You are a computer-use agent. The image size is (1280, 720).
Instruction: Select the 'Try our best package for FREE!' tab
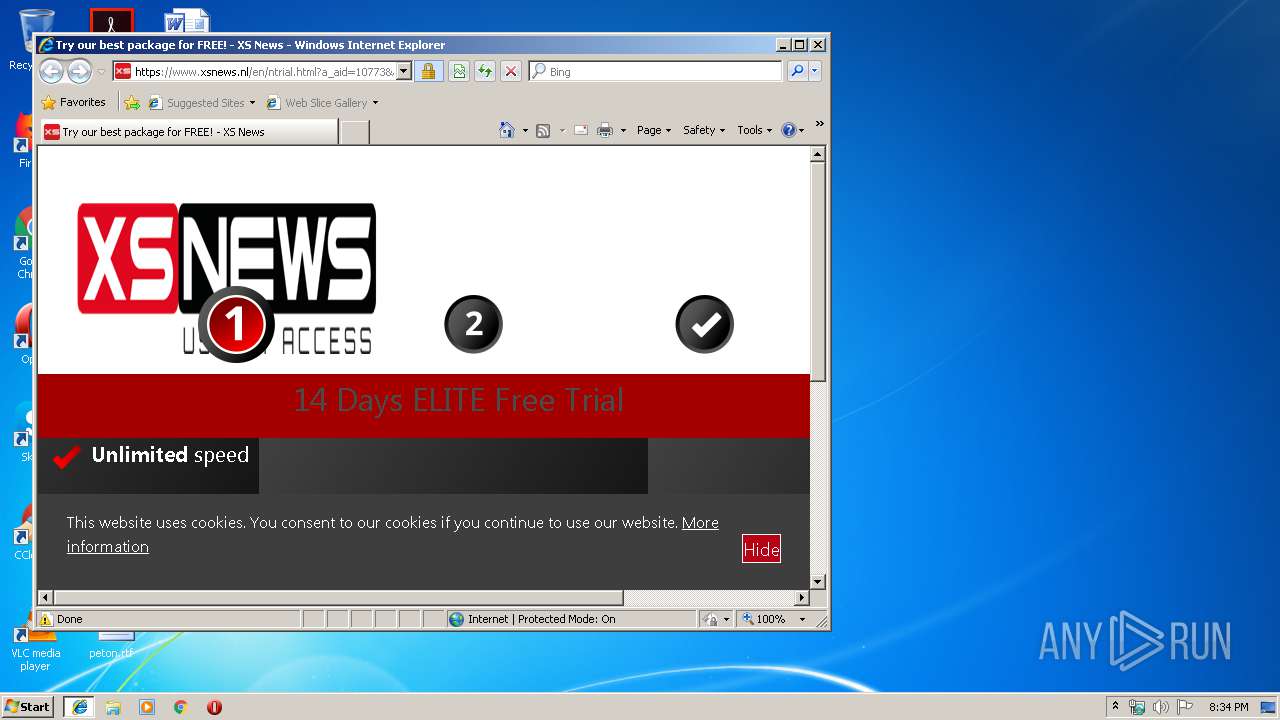189,131
